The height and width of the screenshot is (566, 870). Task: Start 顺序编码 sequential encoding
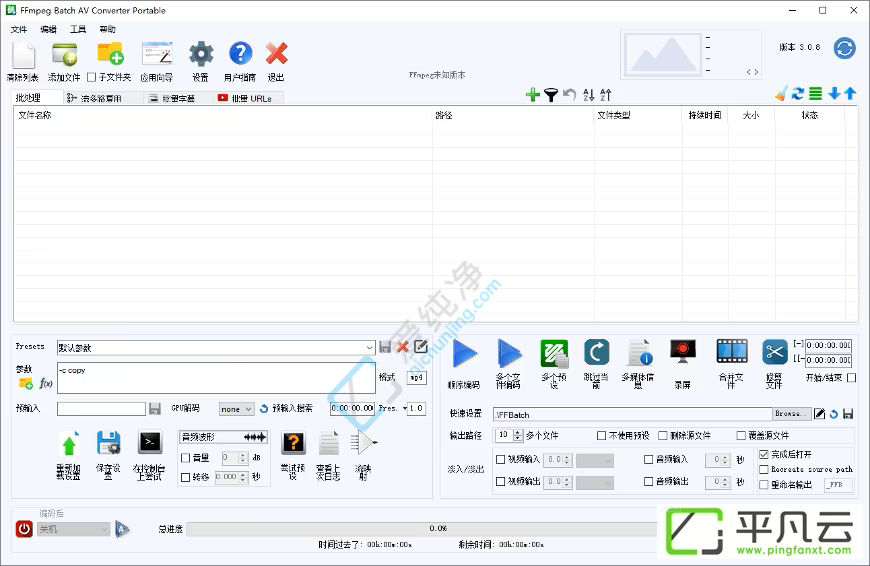(x=465, y=353)
